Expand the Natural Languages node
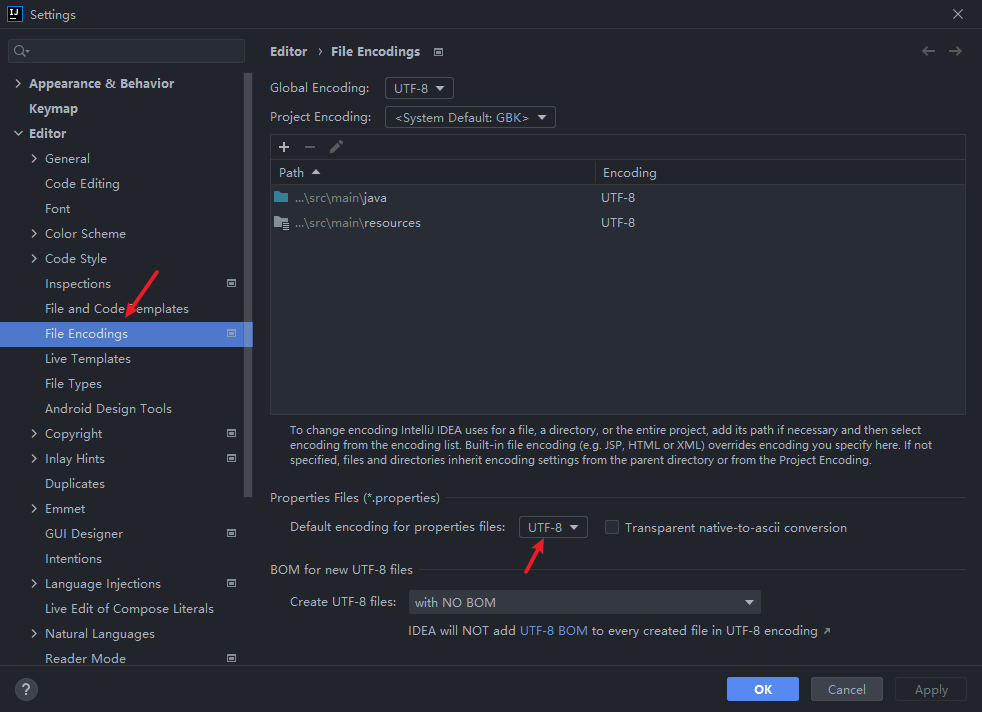Viewport: 982px width, 712px height. pos(34,634)
